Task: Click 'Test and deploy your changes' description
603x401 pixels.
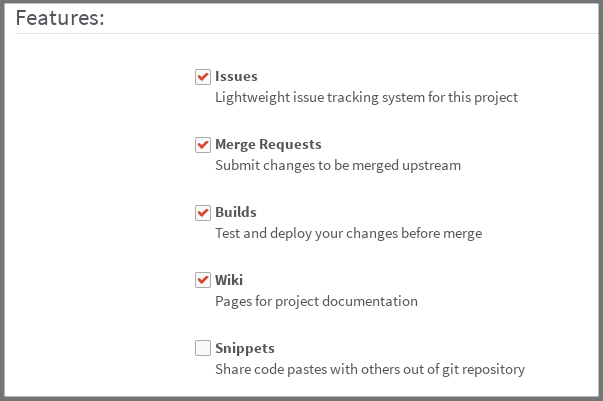Action: pos(348,234)
